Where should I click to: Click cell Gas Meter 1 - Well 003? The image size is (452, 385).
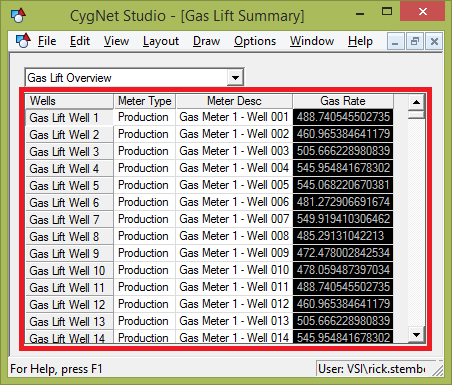[234, 151]
